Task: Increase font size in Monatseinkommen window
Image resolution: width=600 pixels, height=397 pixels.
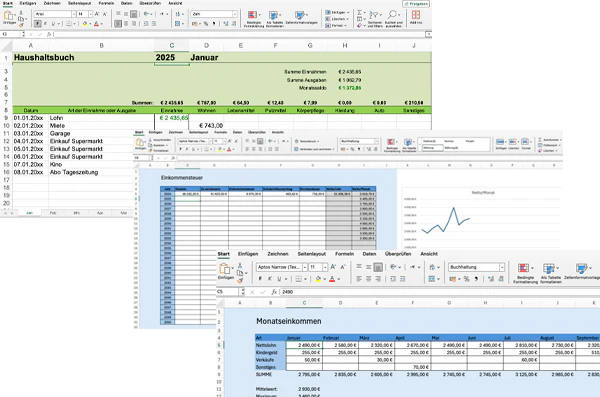Action: tap(333, 267)
